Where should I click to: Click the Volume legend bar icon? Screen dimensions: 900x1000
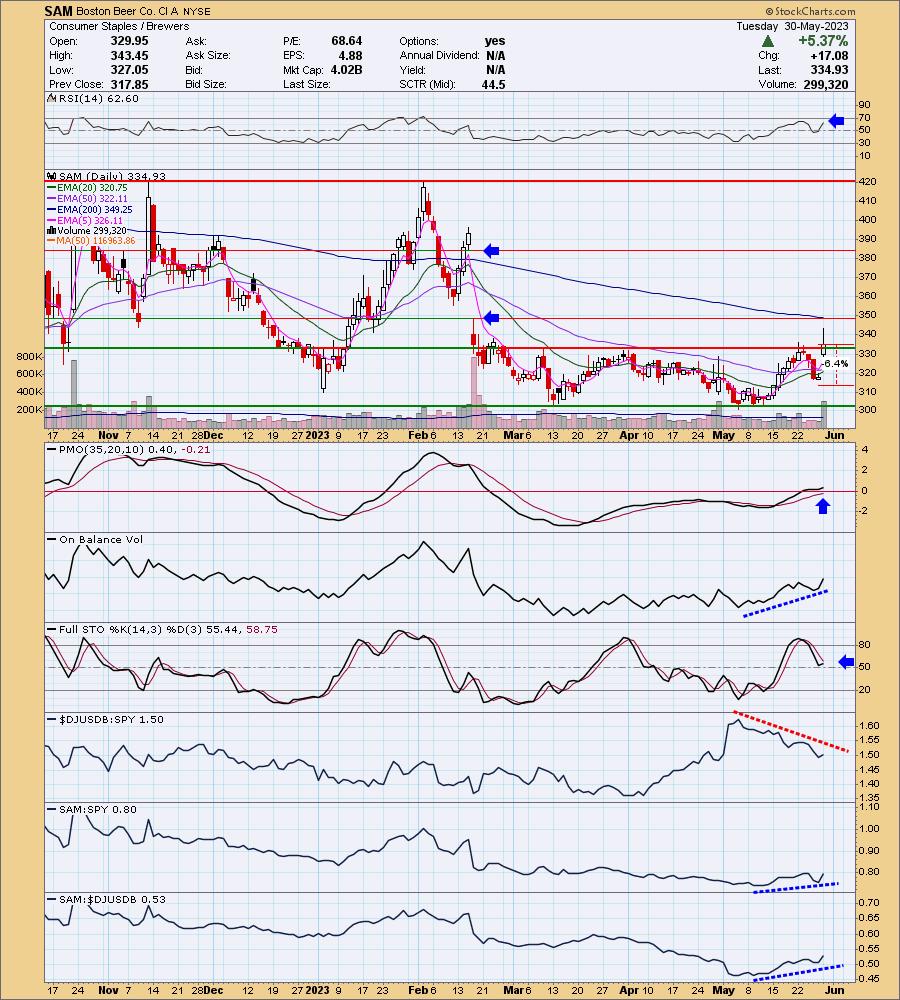point(52,231)
